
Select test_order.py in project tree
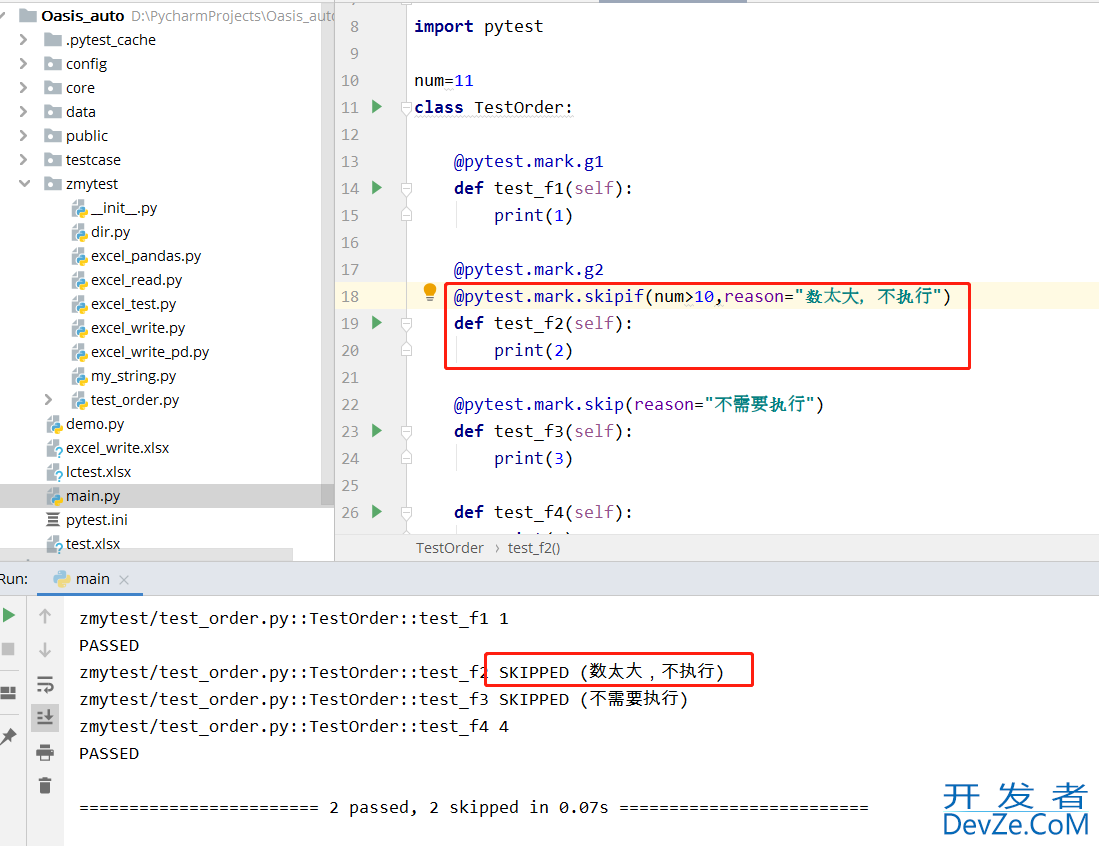[135, 400]
